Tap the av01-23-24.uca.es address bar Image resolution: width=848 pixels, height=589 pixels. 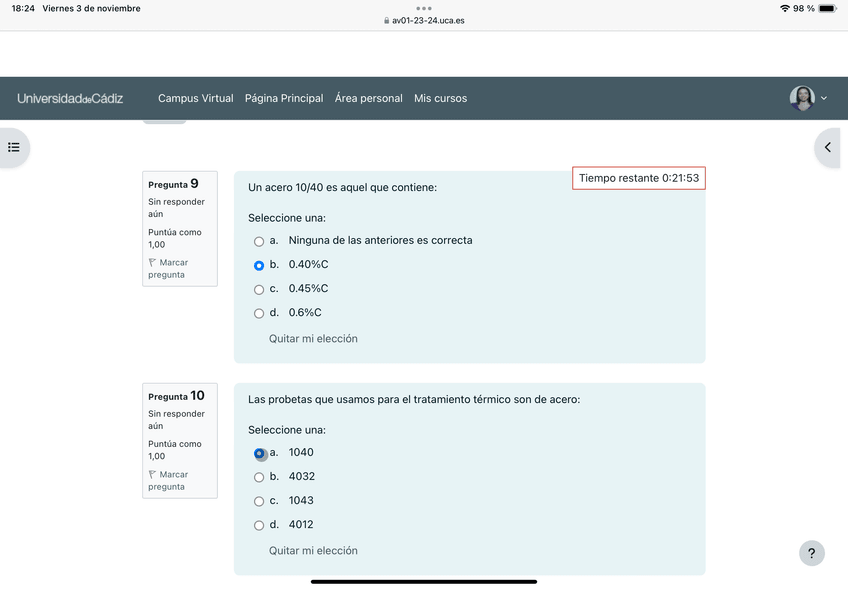coord(424,21)
